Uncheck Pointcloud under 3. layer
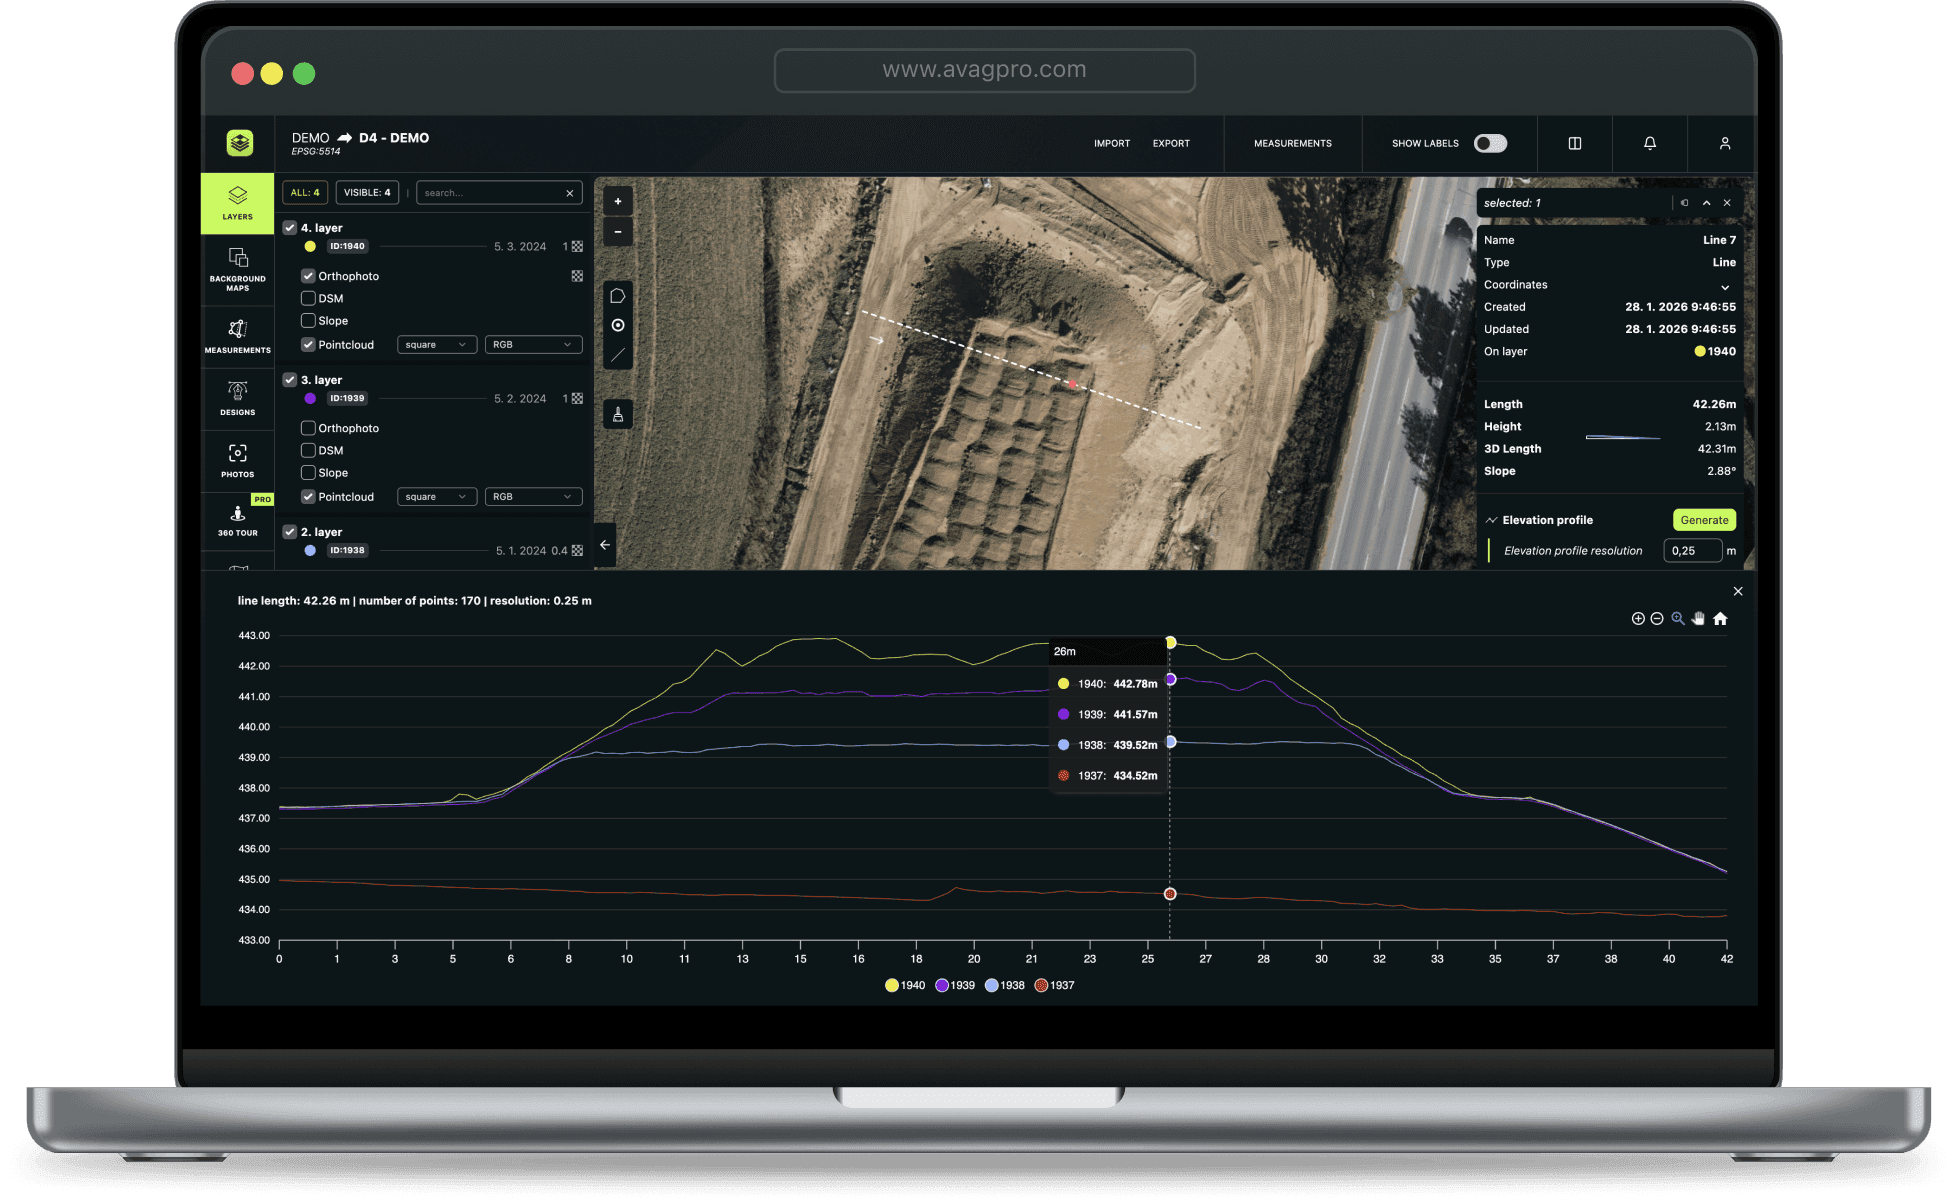The width and height of the screenshot is (1956, 1200). (x=308, y=497)
